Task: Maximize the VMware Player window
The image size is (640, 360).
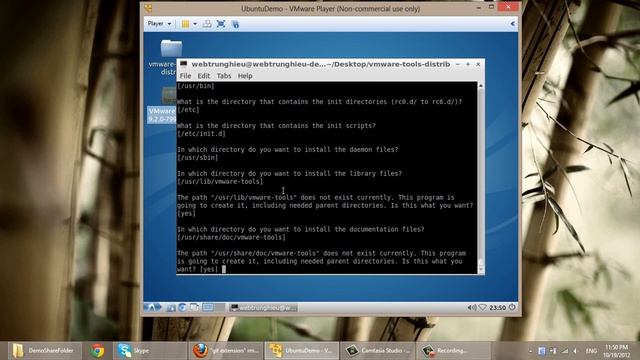Action: click(x=491, y=7)
